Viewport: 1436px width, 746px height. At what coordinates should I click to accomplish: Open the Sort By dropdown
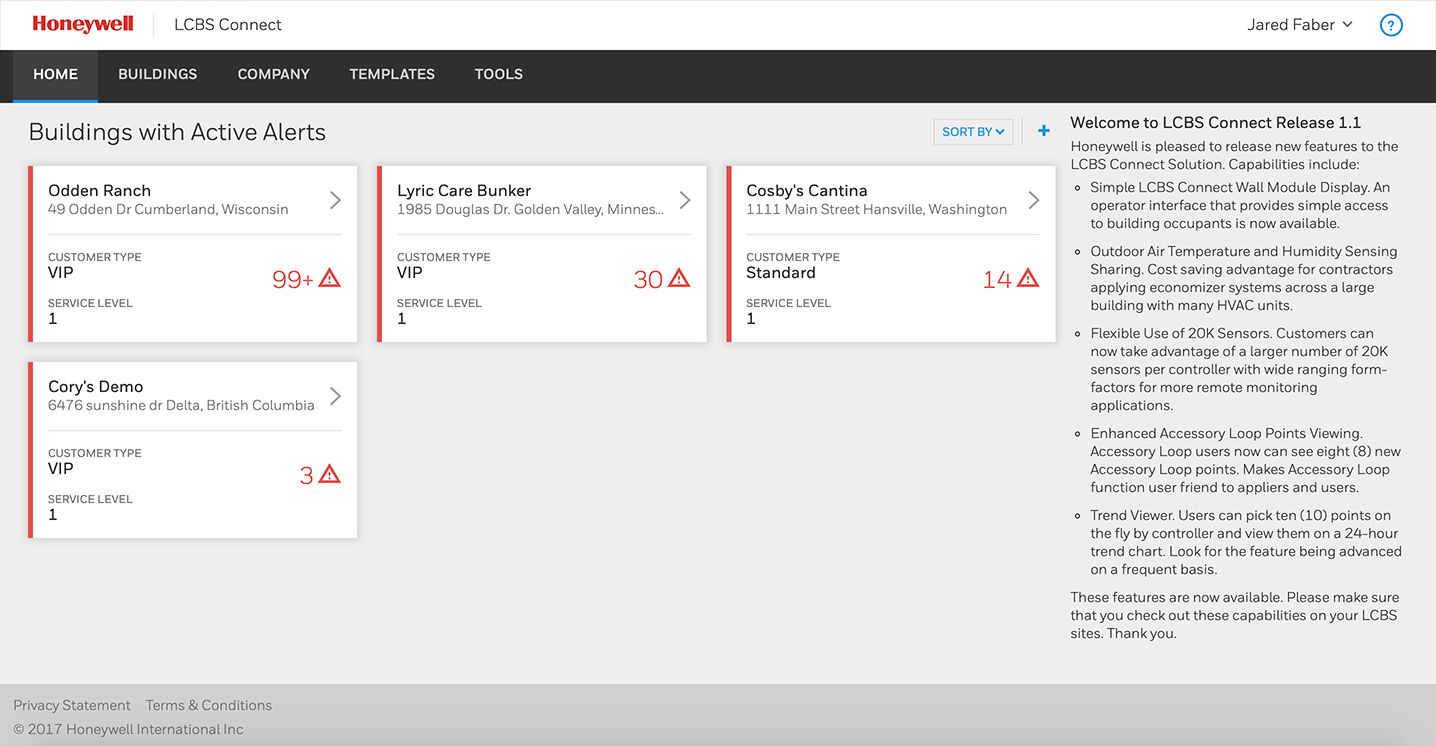pyautogui.click(x=973, y=132)
